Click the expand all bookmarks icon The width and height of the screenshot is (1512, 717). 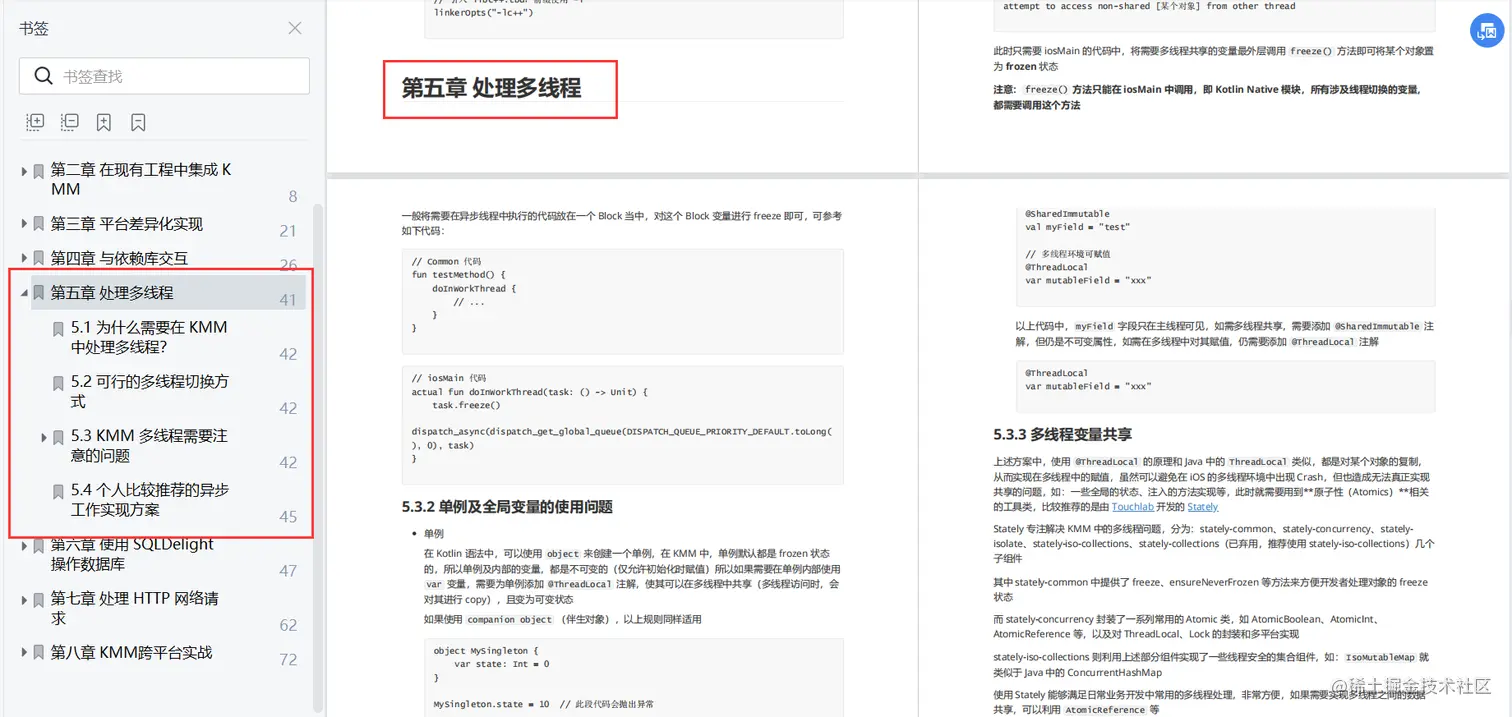point(35,121)
